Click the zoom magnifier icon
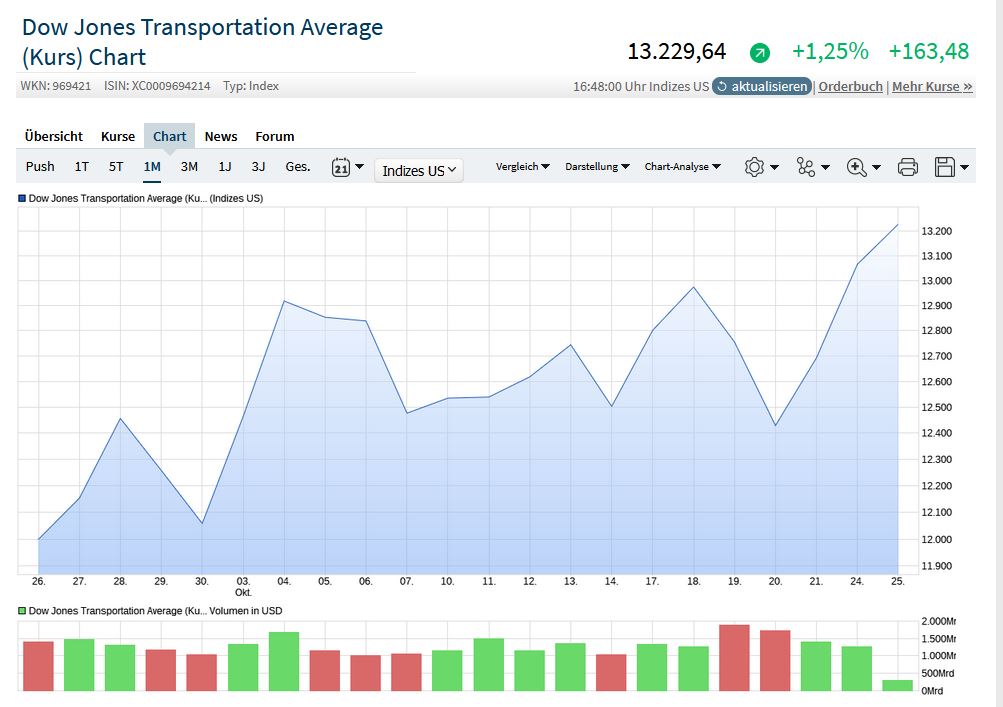The height and width of the screenshot is (707, 1003). 857,167
